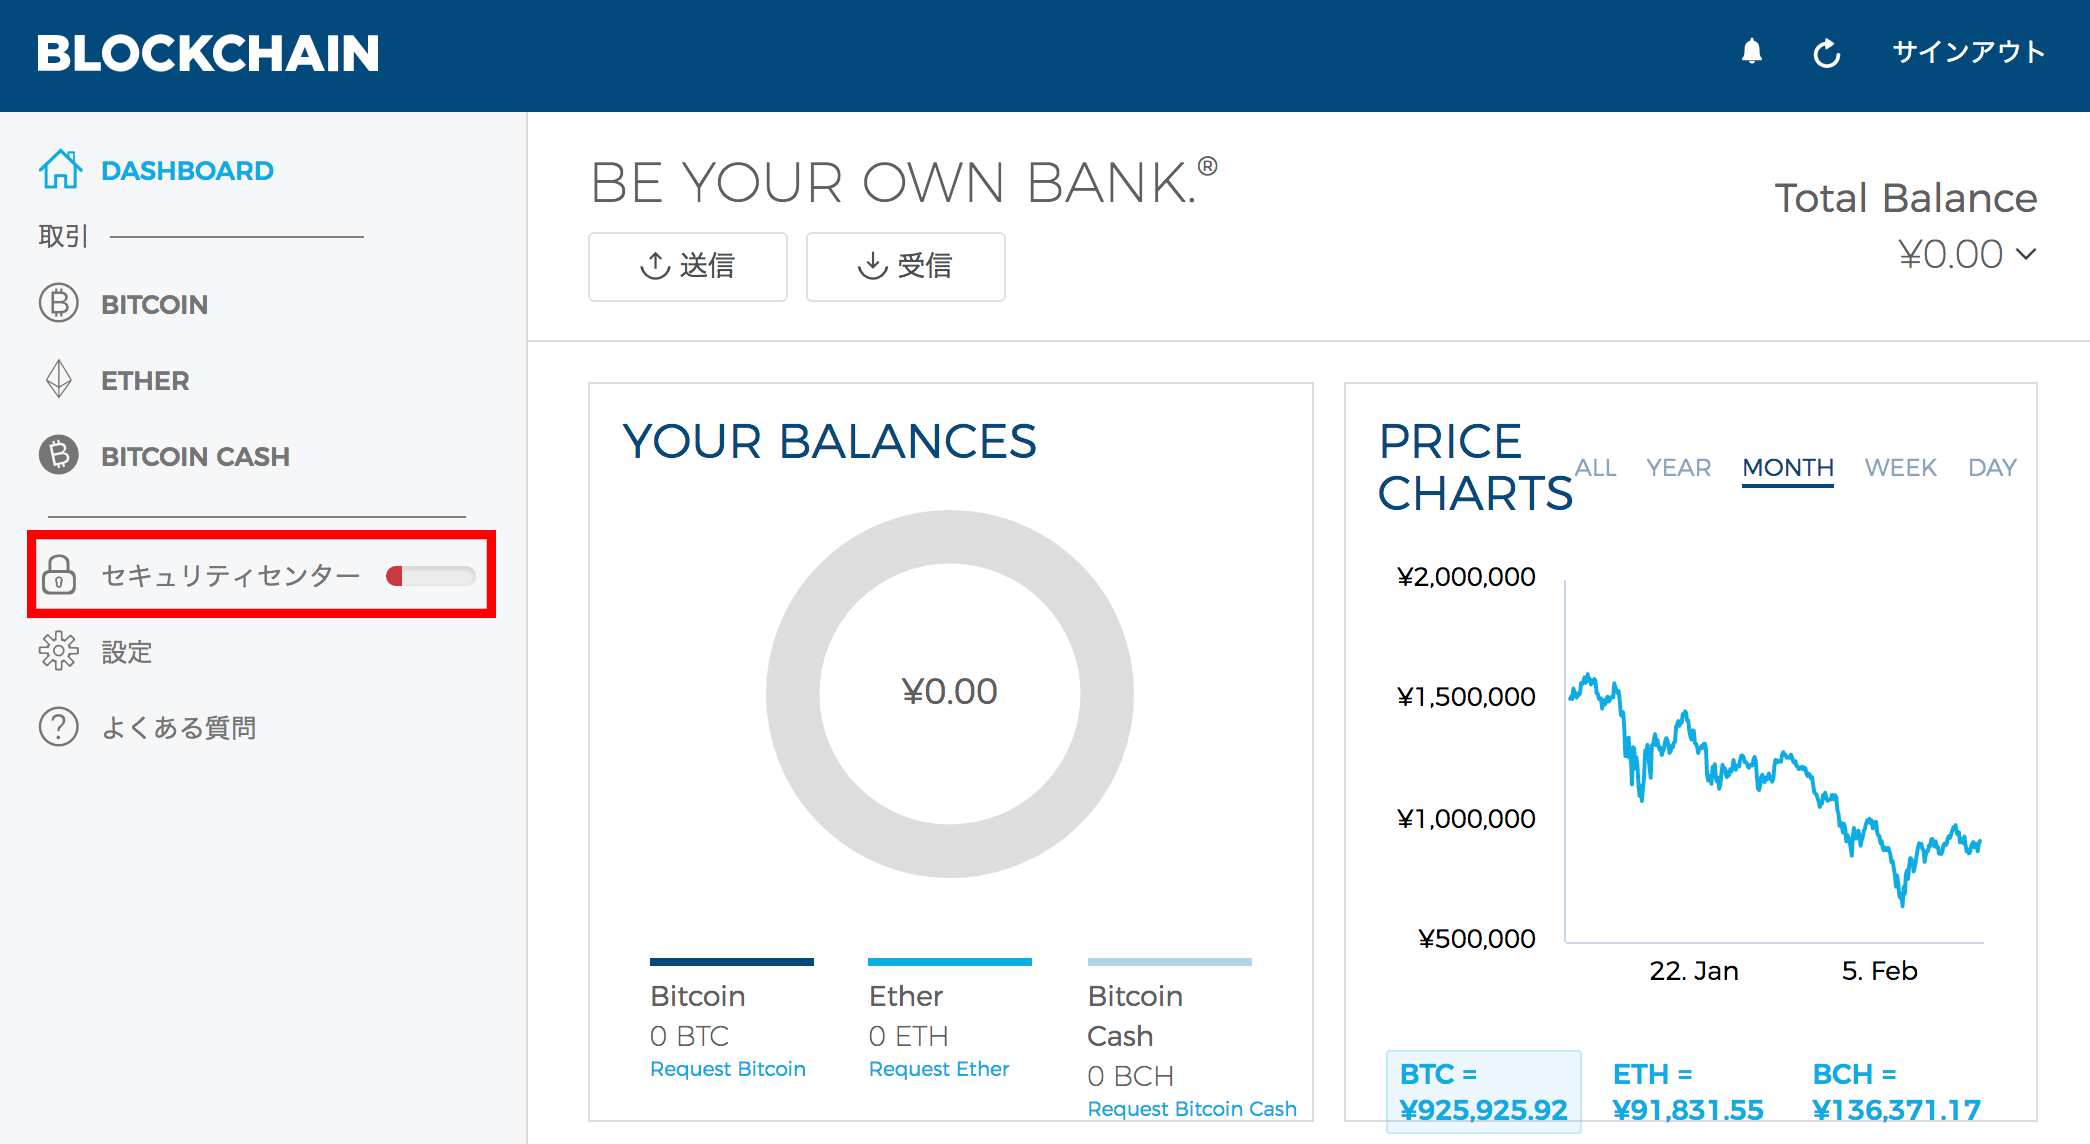Click the Ether diamond icon in sidebar

59,379
